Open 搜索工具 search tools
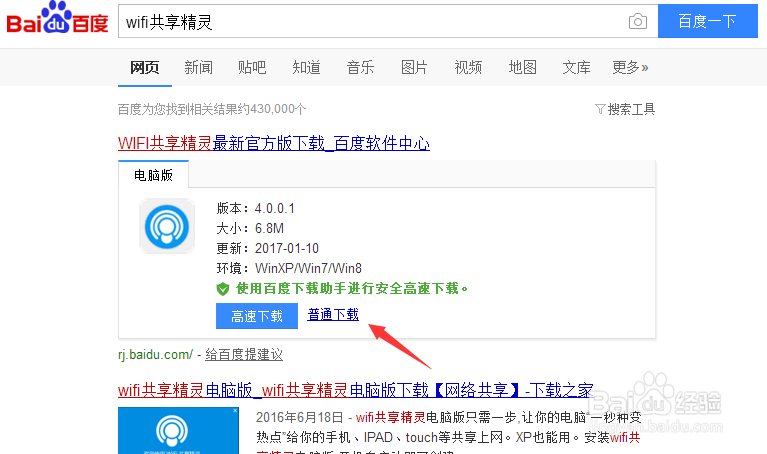The image size is (767, 454). click(631, 109)
